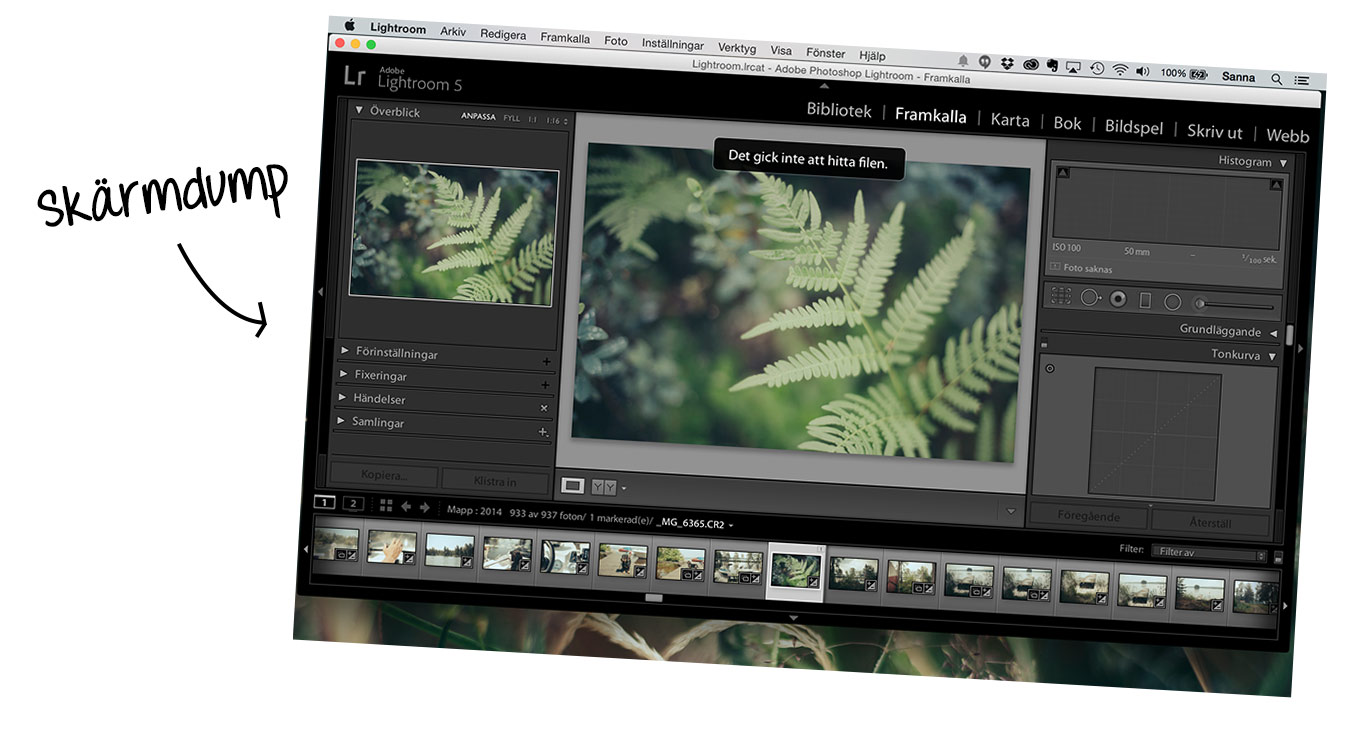Open the Apple menu
This screenshot has width=1357, height=742.
pos(350,25)
